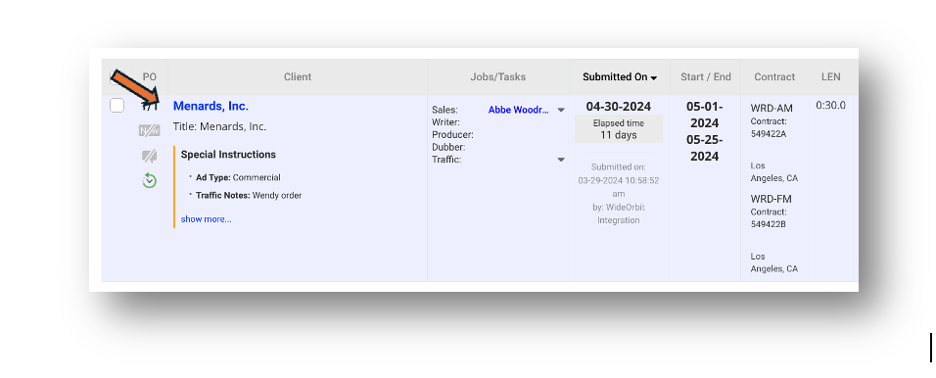Image resolution: width=936 pixels, height=378 pixels.
Task: Open the Menards, Inc. client link
Action: pos(211,106)
